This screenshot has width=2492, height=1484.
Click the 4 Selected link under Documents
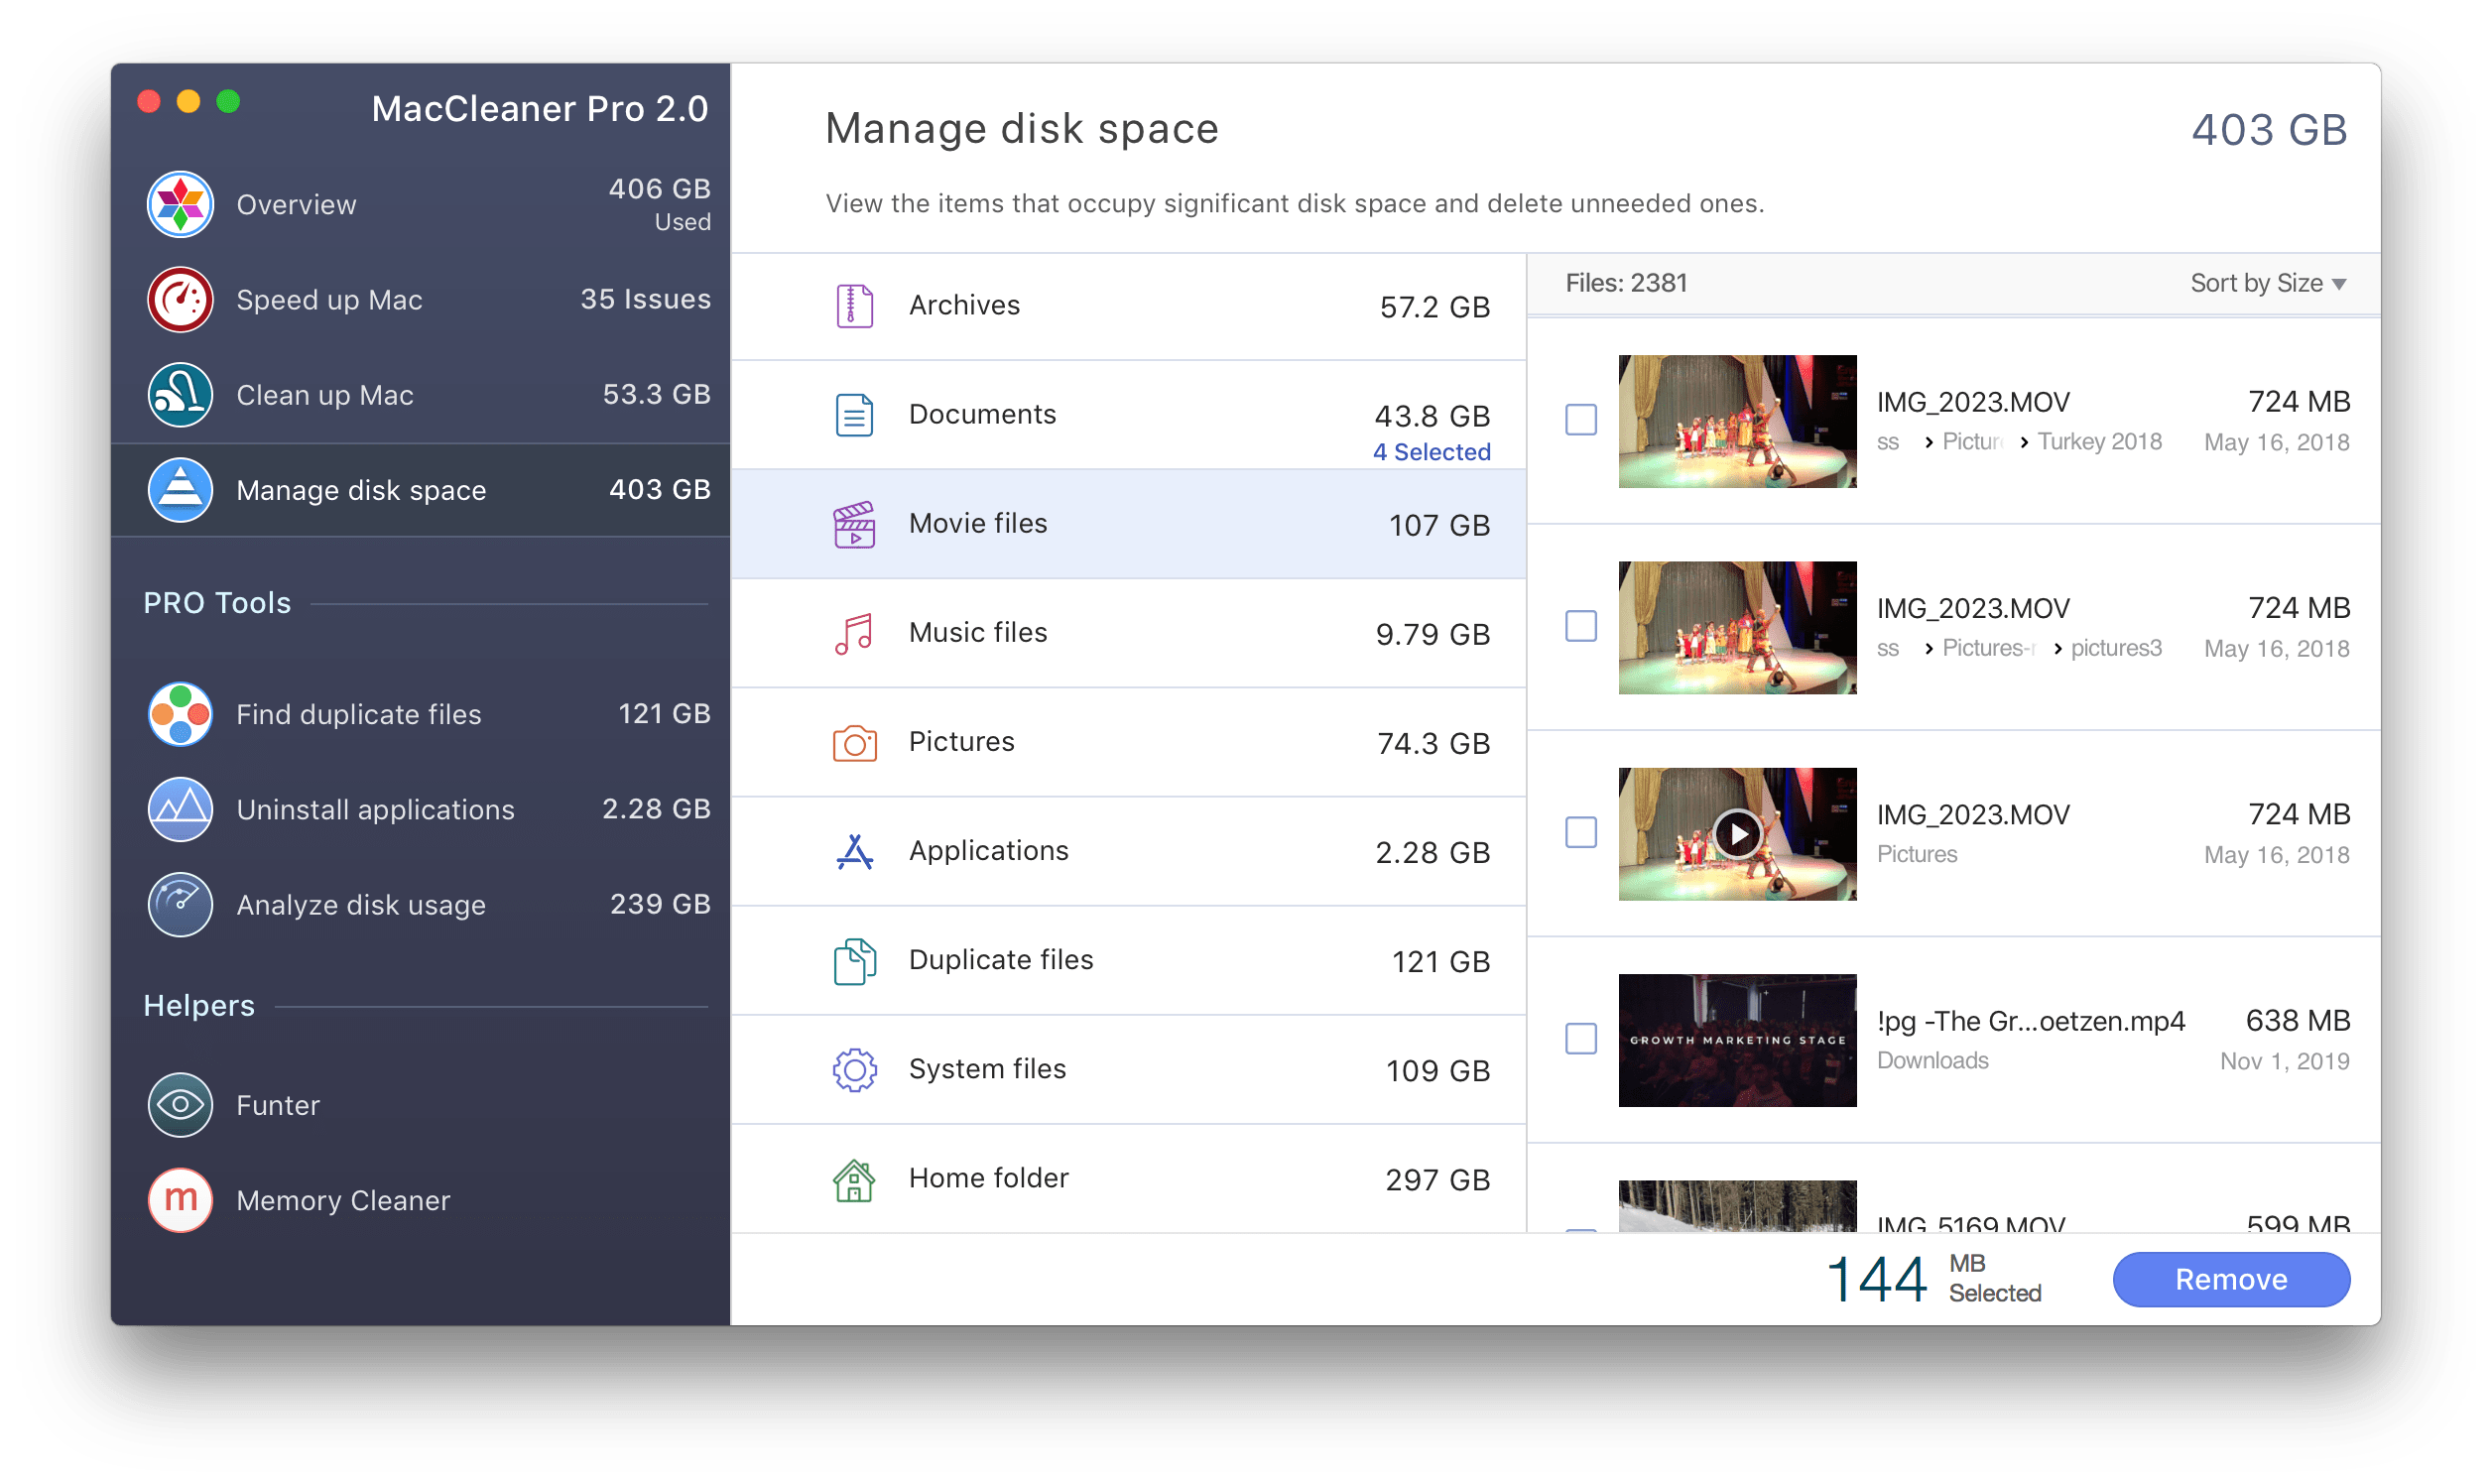pos(1431,452)
